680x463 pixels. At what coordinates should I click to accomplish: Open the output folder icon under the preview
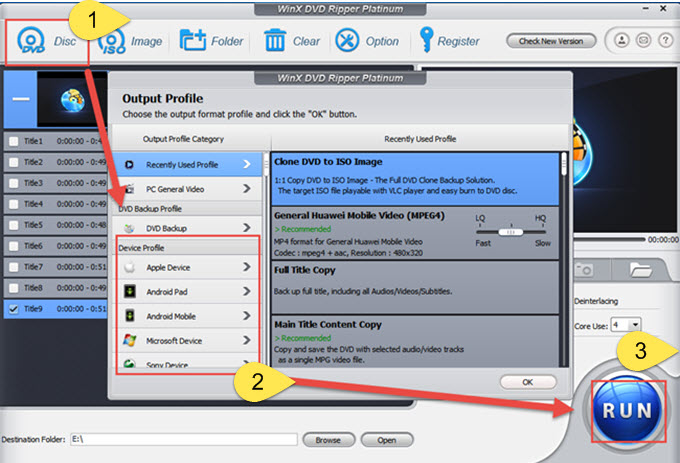pos(641,270)
